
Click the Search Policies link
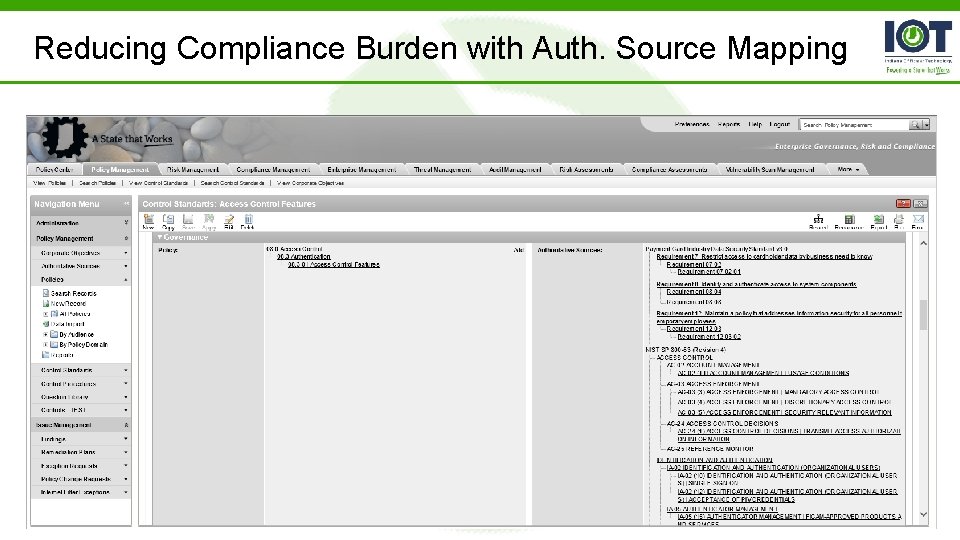(97, 182)
